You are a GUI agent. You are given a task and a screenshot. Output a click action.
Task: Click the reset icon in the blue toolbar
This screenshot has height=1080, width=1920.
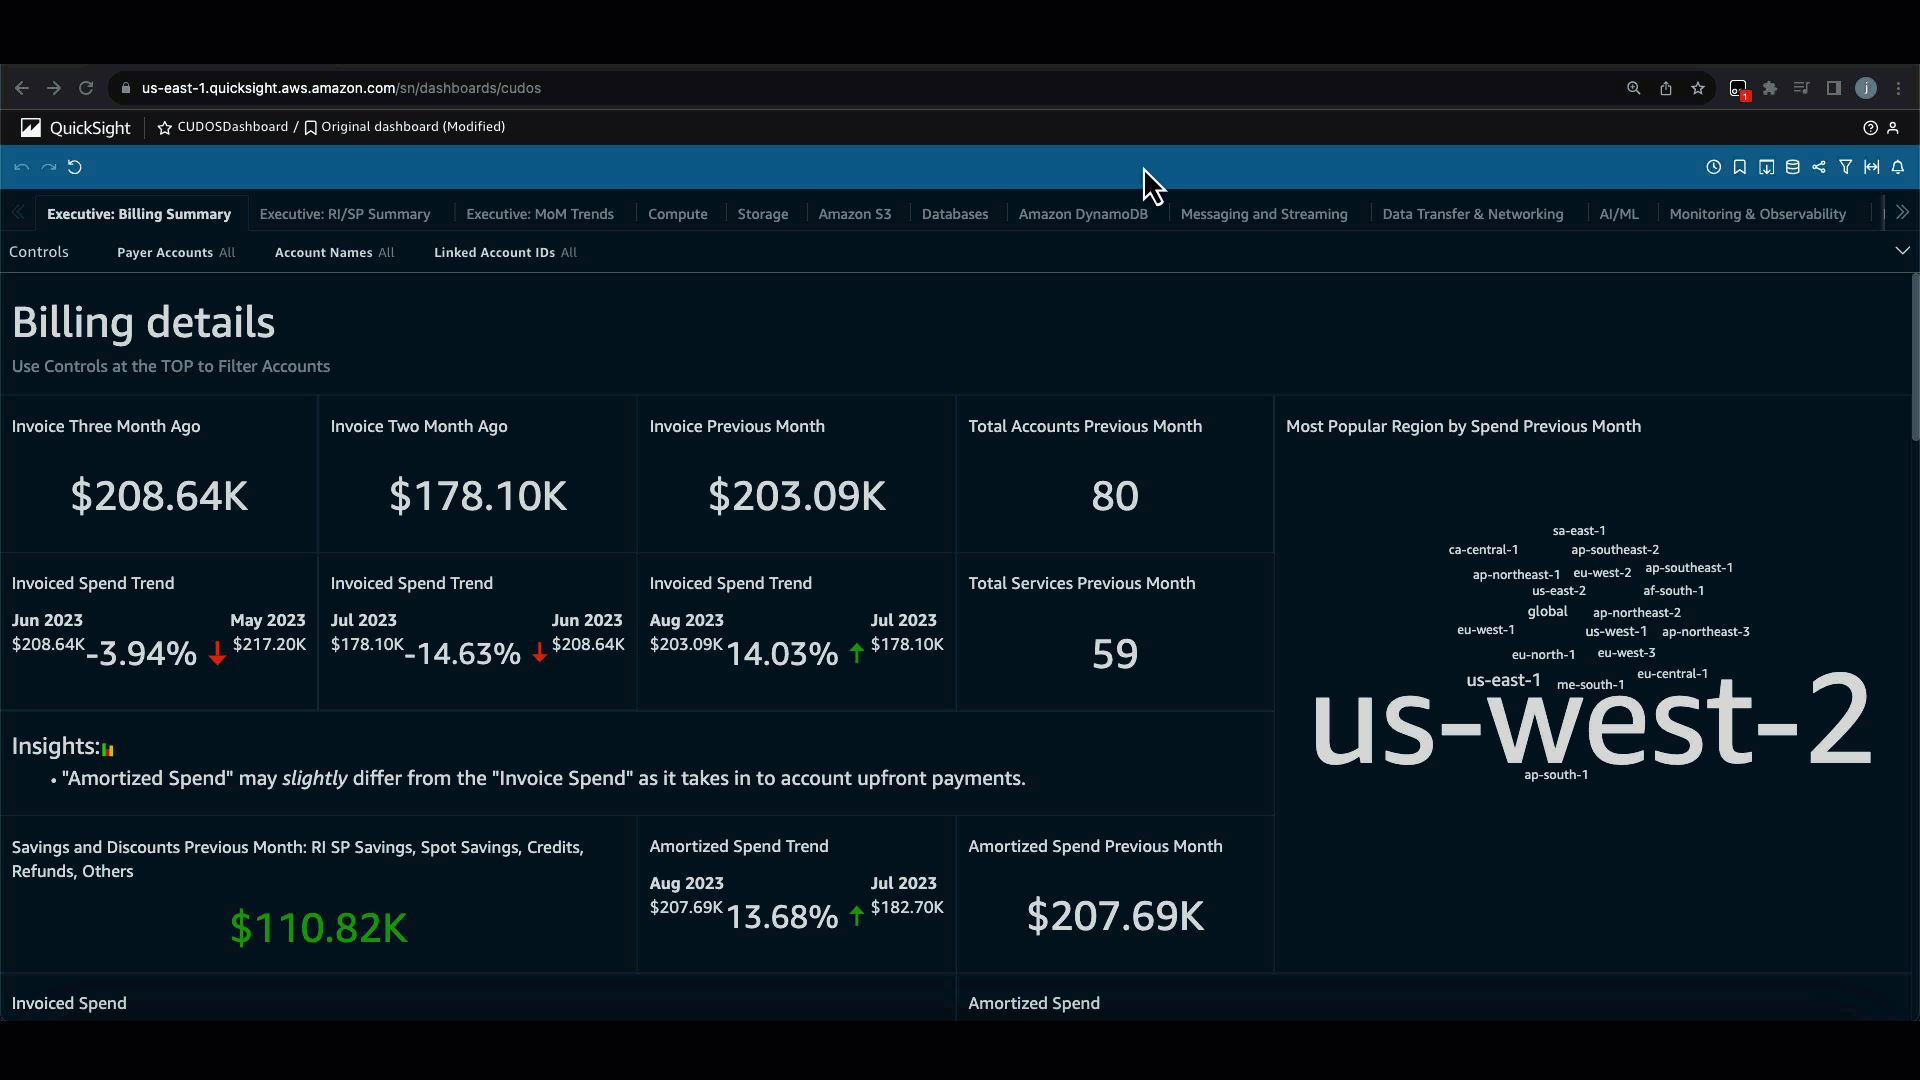(x=75, y=167)
